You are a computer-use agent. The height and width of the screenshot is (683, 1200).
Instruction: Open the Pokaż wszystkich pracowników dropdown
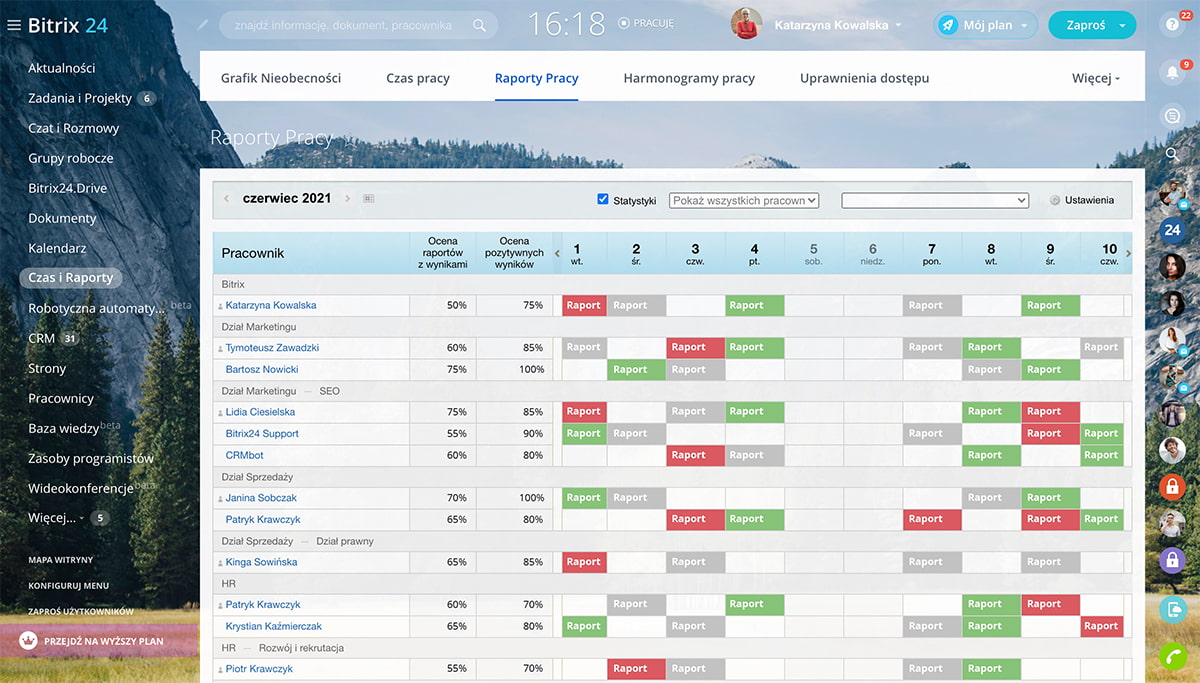click(743, 200)
